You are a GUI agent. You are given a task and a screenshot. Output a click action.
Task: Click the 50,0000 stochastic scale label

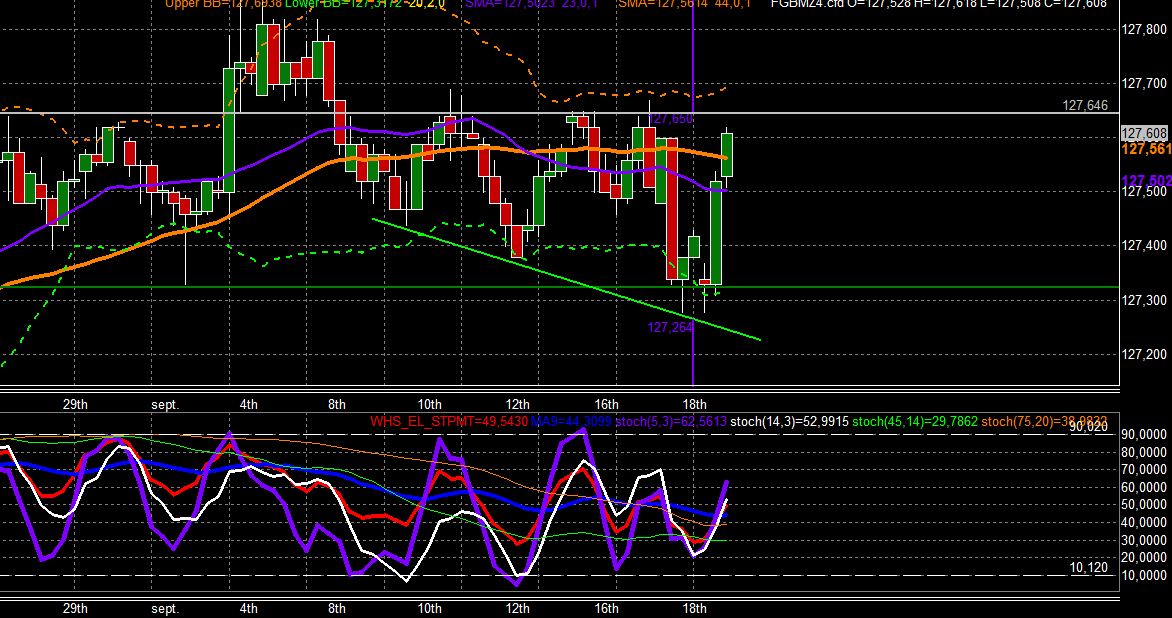1145,504
